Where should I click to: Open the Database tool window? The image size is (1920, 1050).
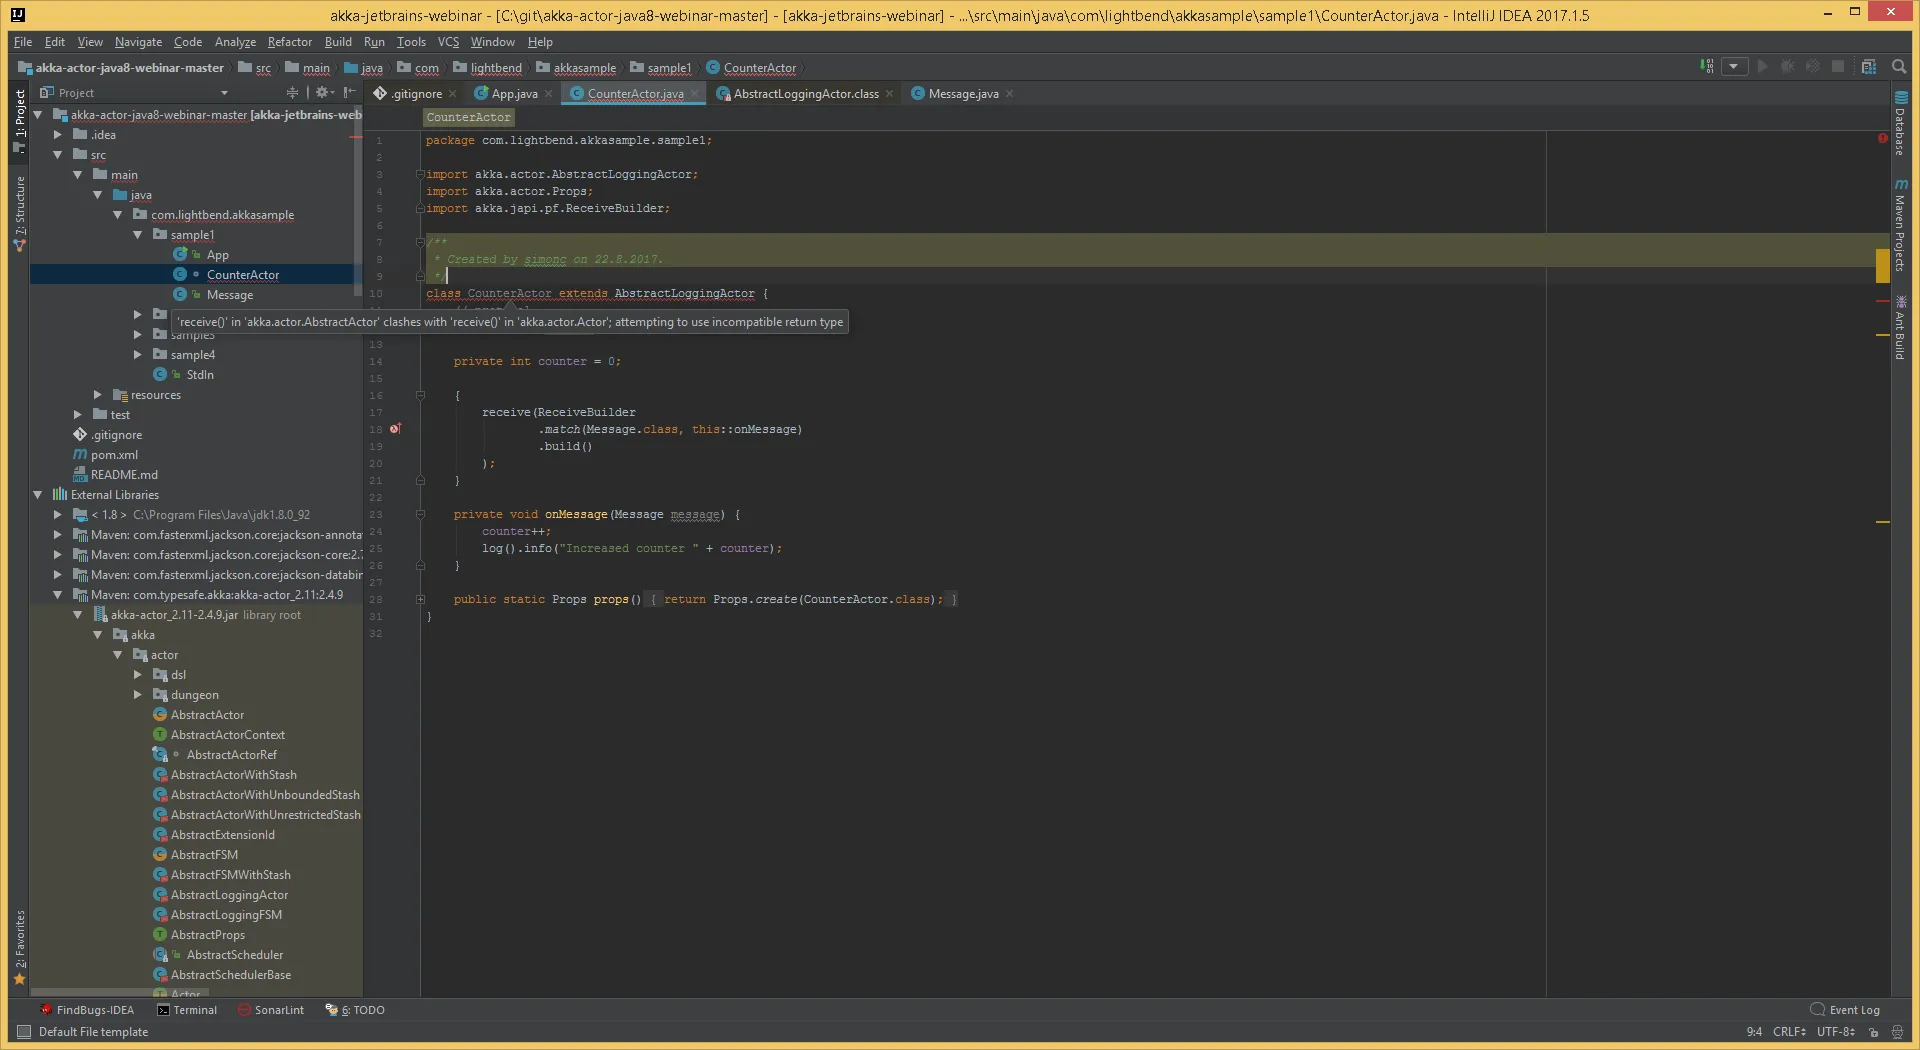point(1900,124)
